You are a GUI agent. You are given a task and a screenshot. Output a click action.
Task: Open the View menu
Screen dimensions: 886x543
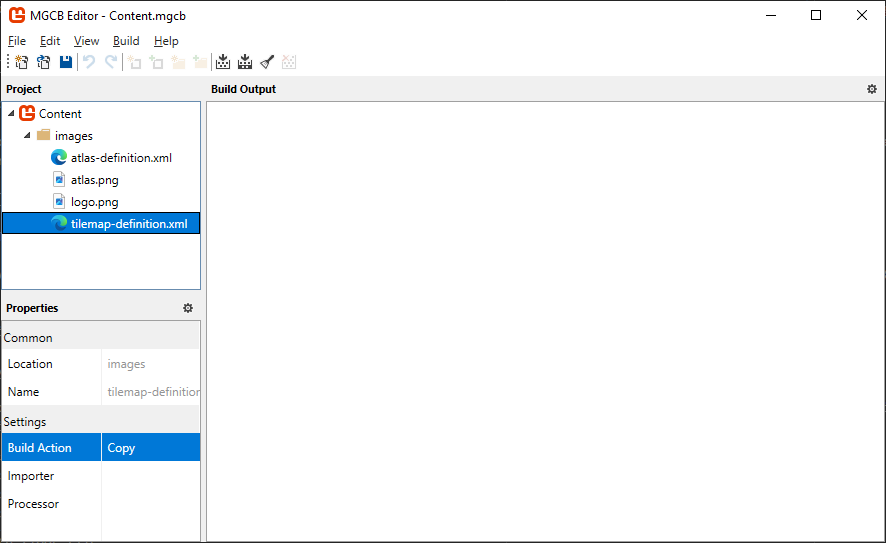tap(86, 41)
